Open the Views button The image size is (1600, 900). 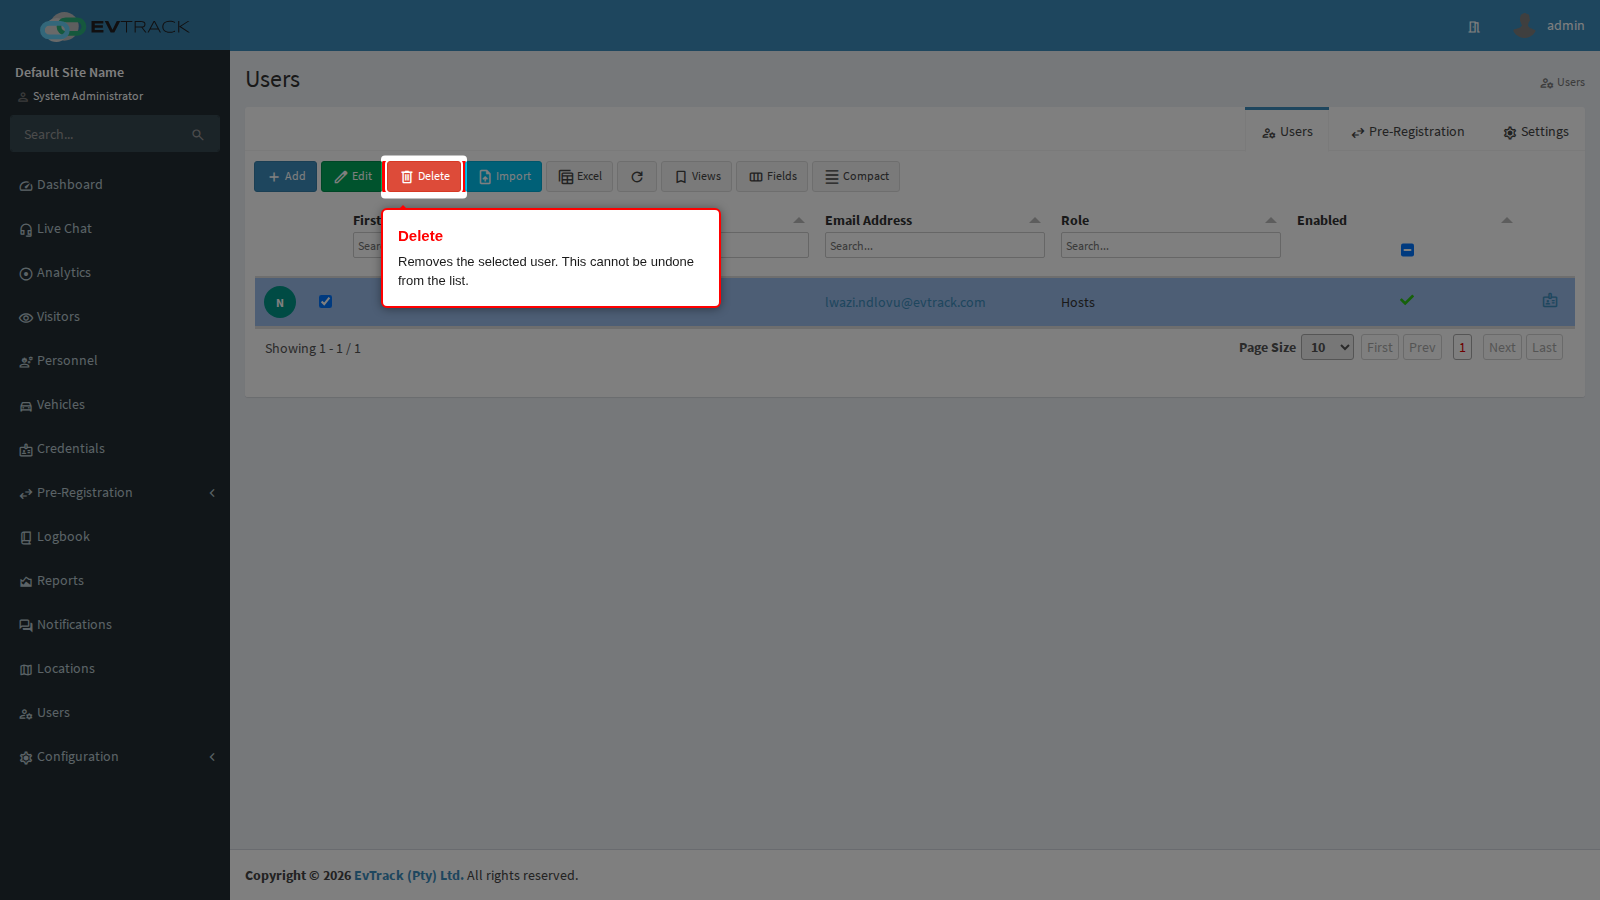click(x=697, y=176)
